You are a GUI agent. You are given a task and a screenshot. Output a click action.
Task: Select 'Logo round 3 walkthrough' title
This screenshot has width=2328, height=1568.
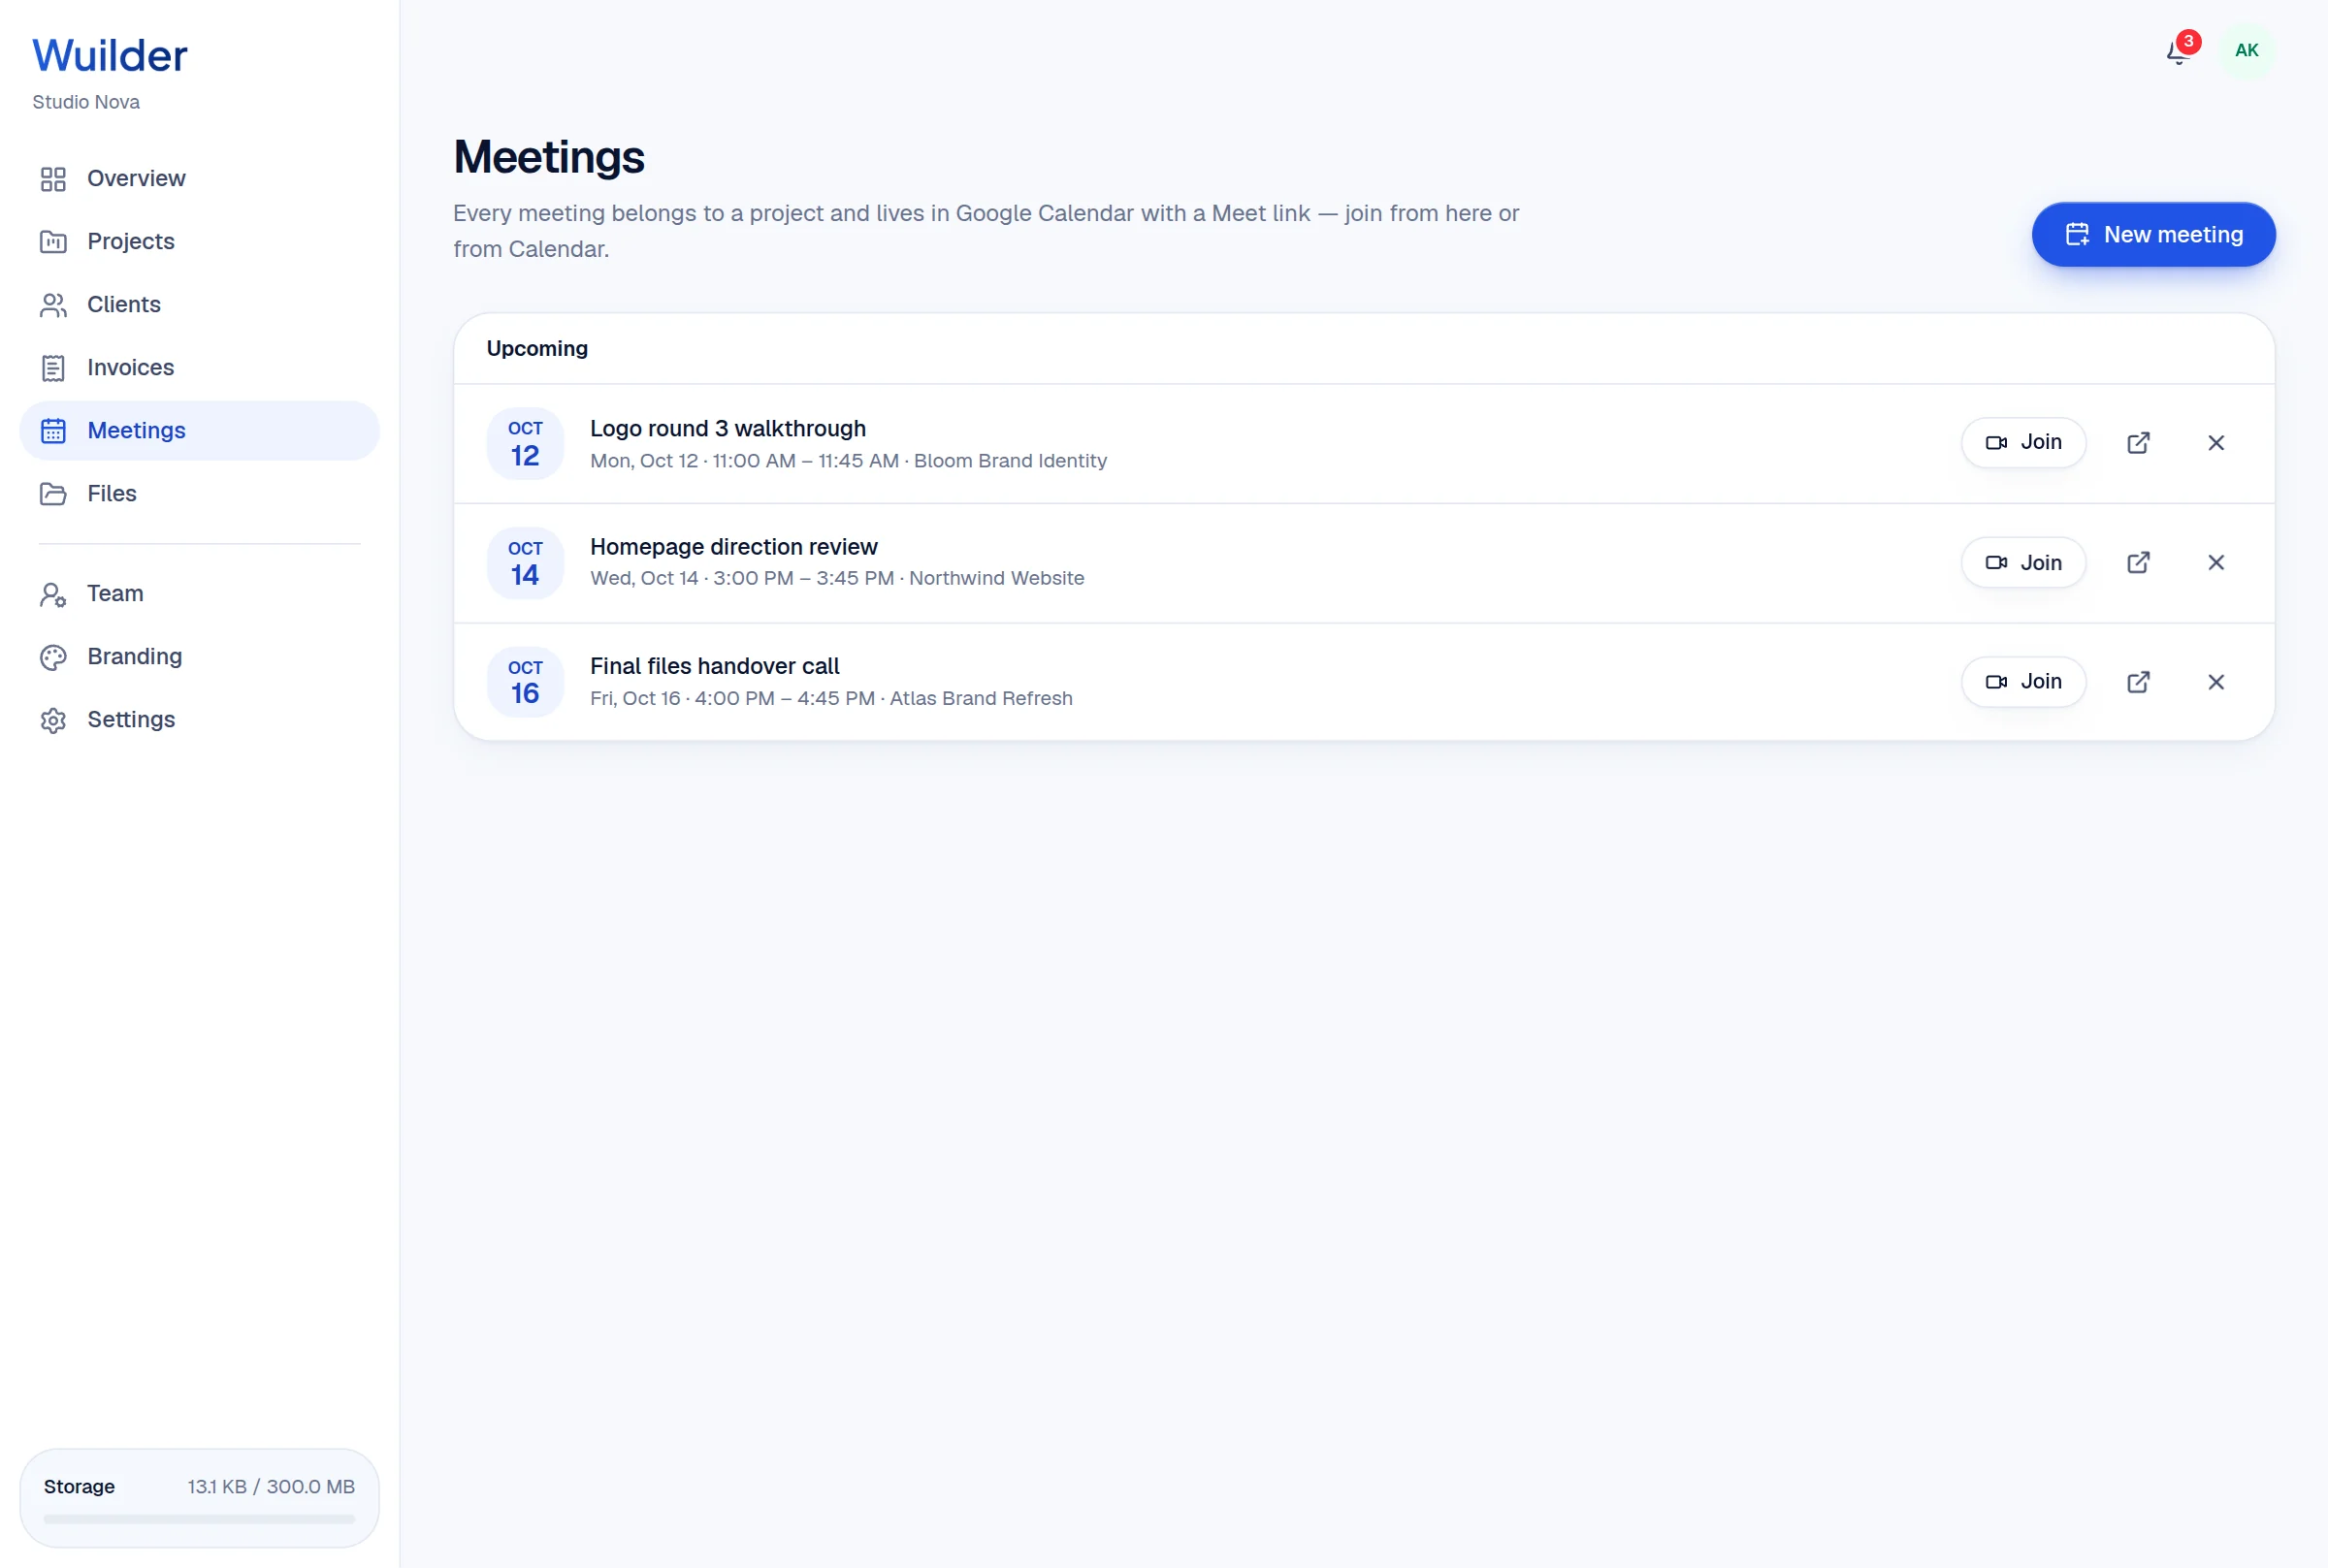728,428
